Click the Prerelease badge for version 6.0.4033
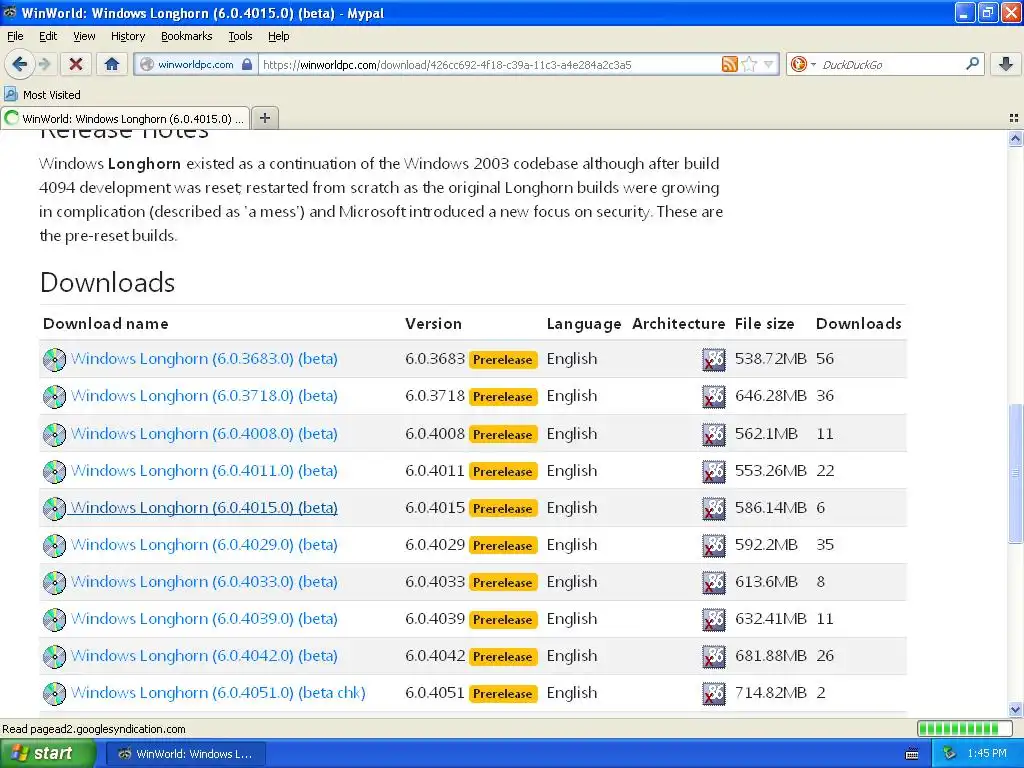The width and height of the screenshot is (1024, 768). click(x=503, y=583)
